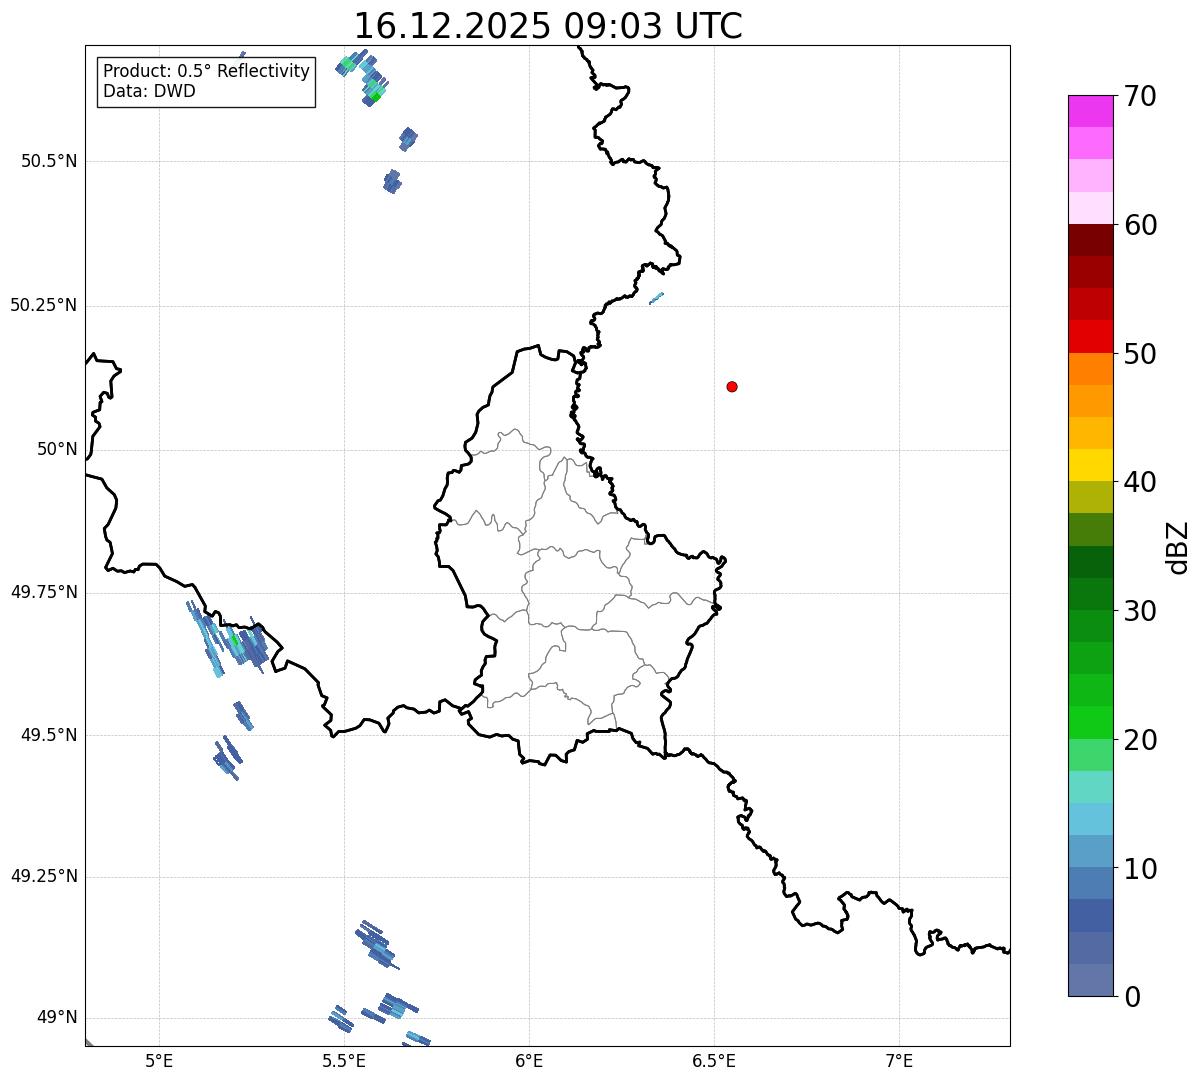1202x1081 pixels.
Task: Click the title '16.12.2025 09:03 UTC'
Action: pyautogui.click(x=548, y=25)
